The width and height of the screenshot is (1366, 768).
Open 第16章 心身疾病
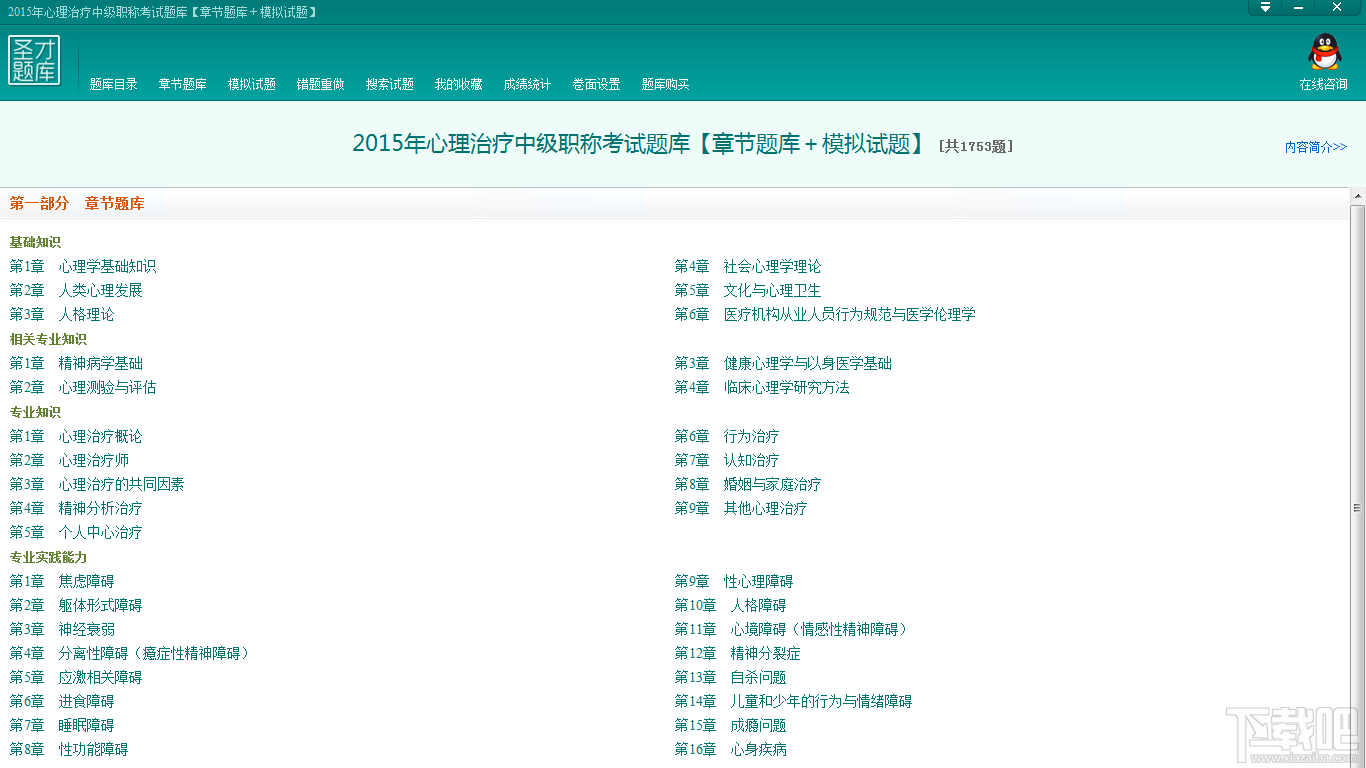coord(730,749)
